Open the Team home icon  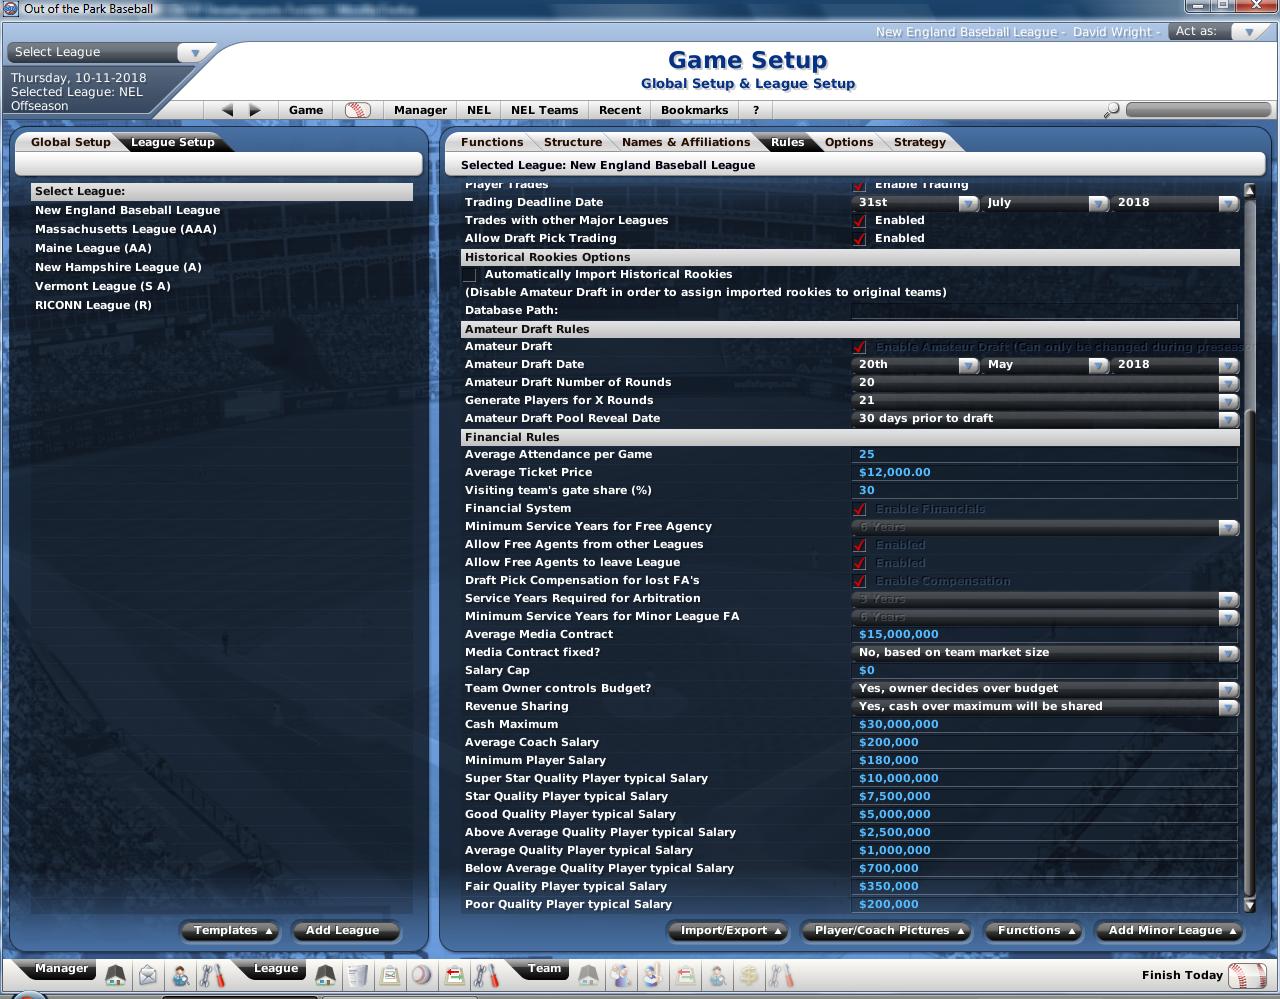point(588,976)
